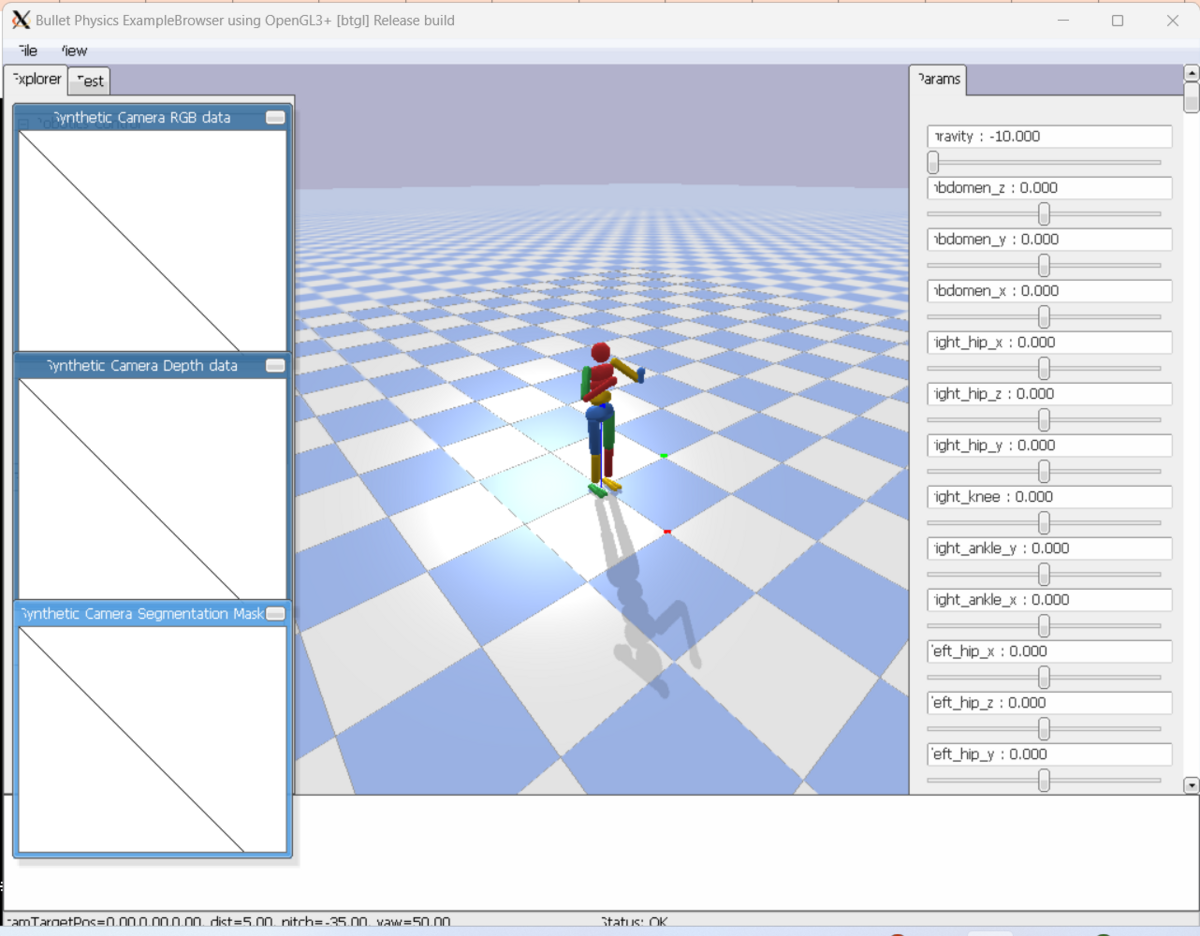Open the View menu

click(x=74, y=50)
